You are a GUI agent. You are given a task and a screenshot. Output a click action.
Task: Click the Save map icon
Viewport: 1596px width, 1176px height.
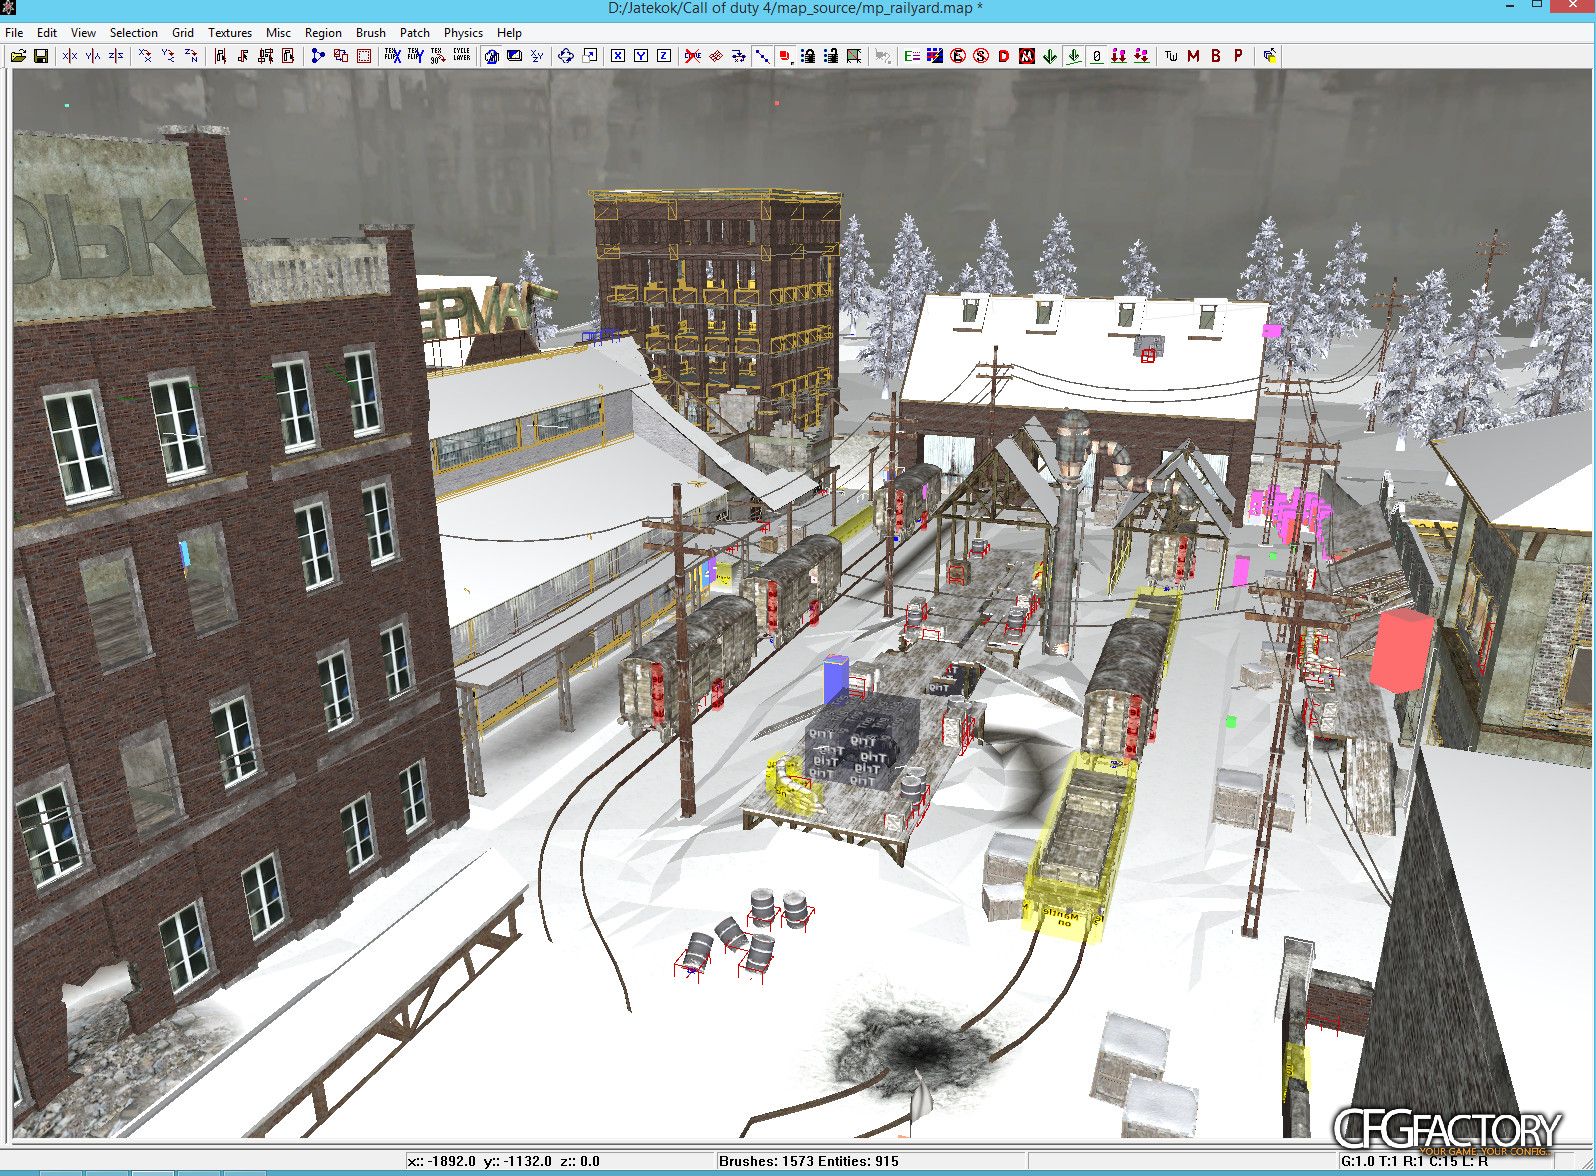[41, 56]
